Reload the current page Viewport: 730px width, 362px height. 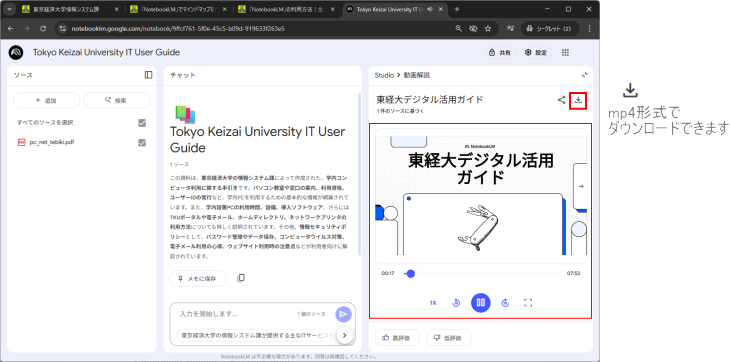pos(43,28)
